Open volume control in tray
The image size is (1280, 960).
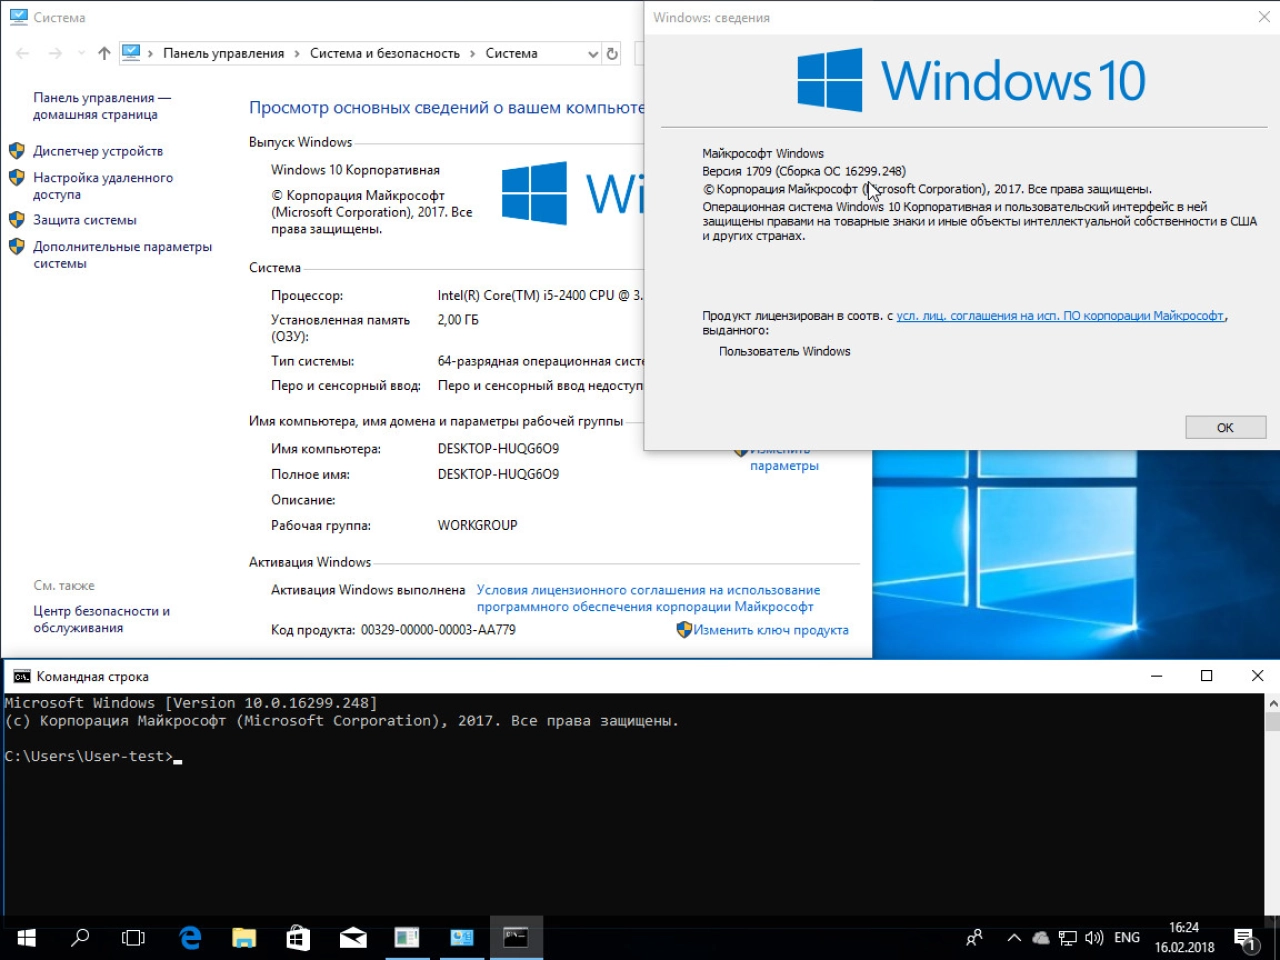click(1094, 937)
